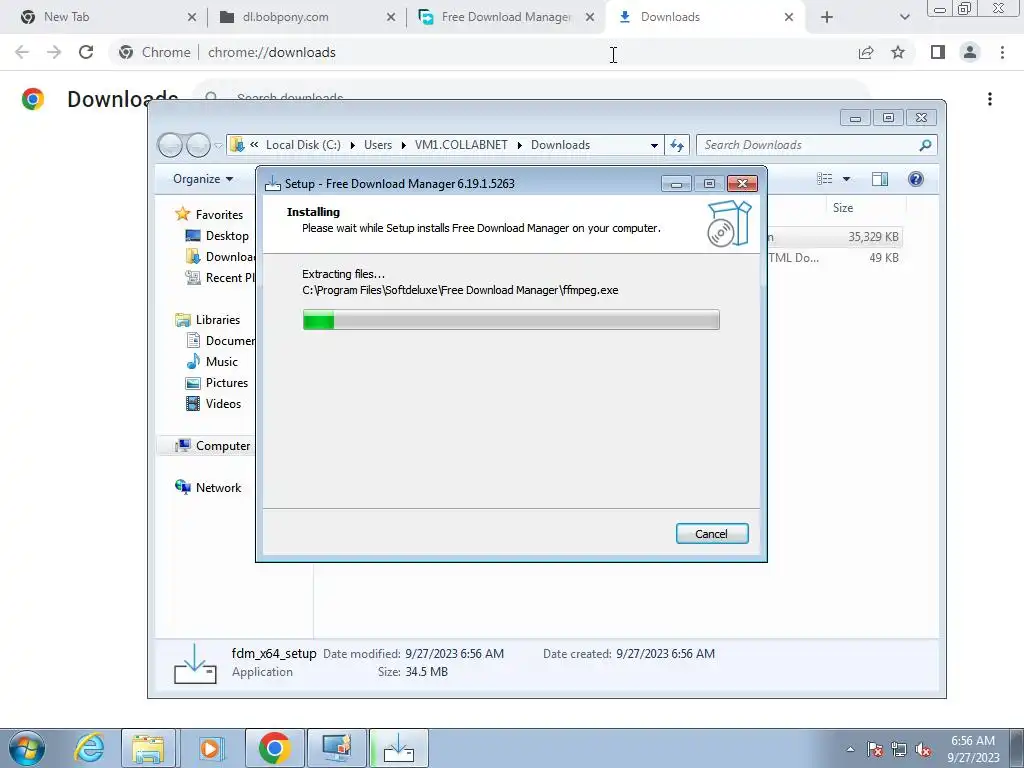Refresh the Explorer Downloads folder

point(677,145)
